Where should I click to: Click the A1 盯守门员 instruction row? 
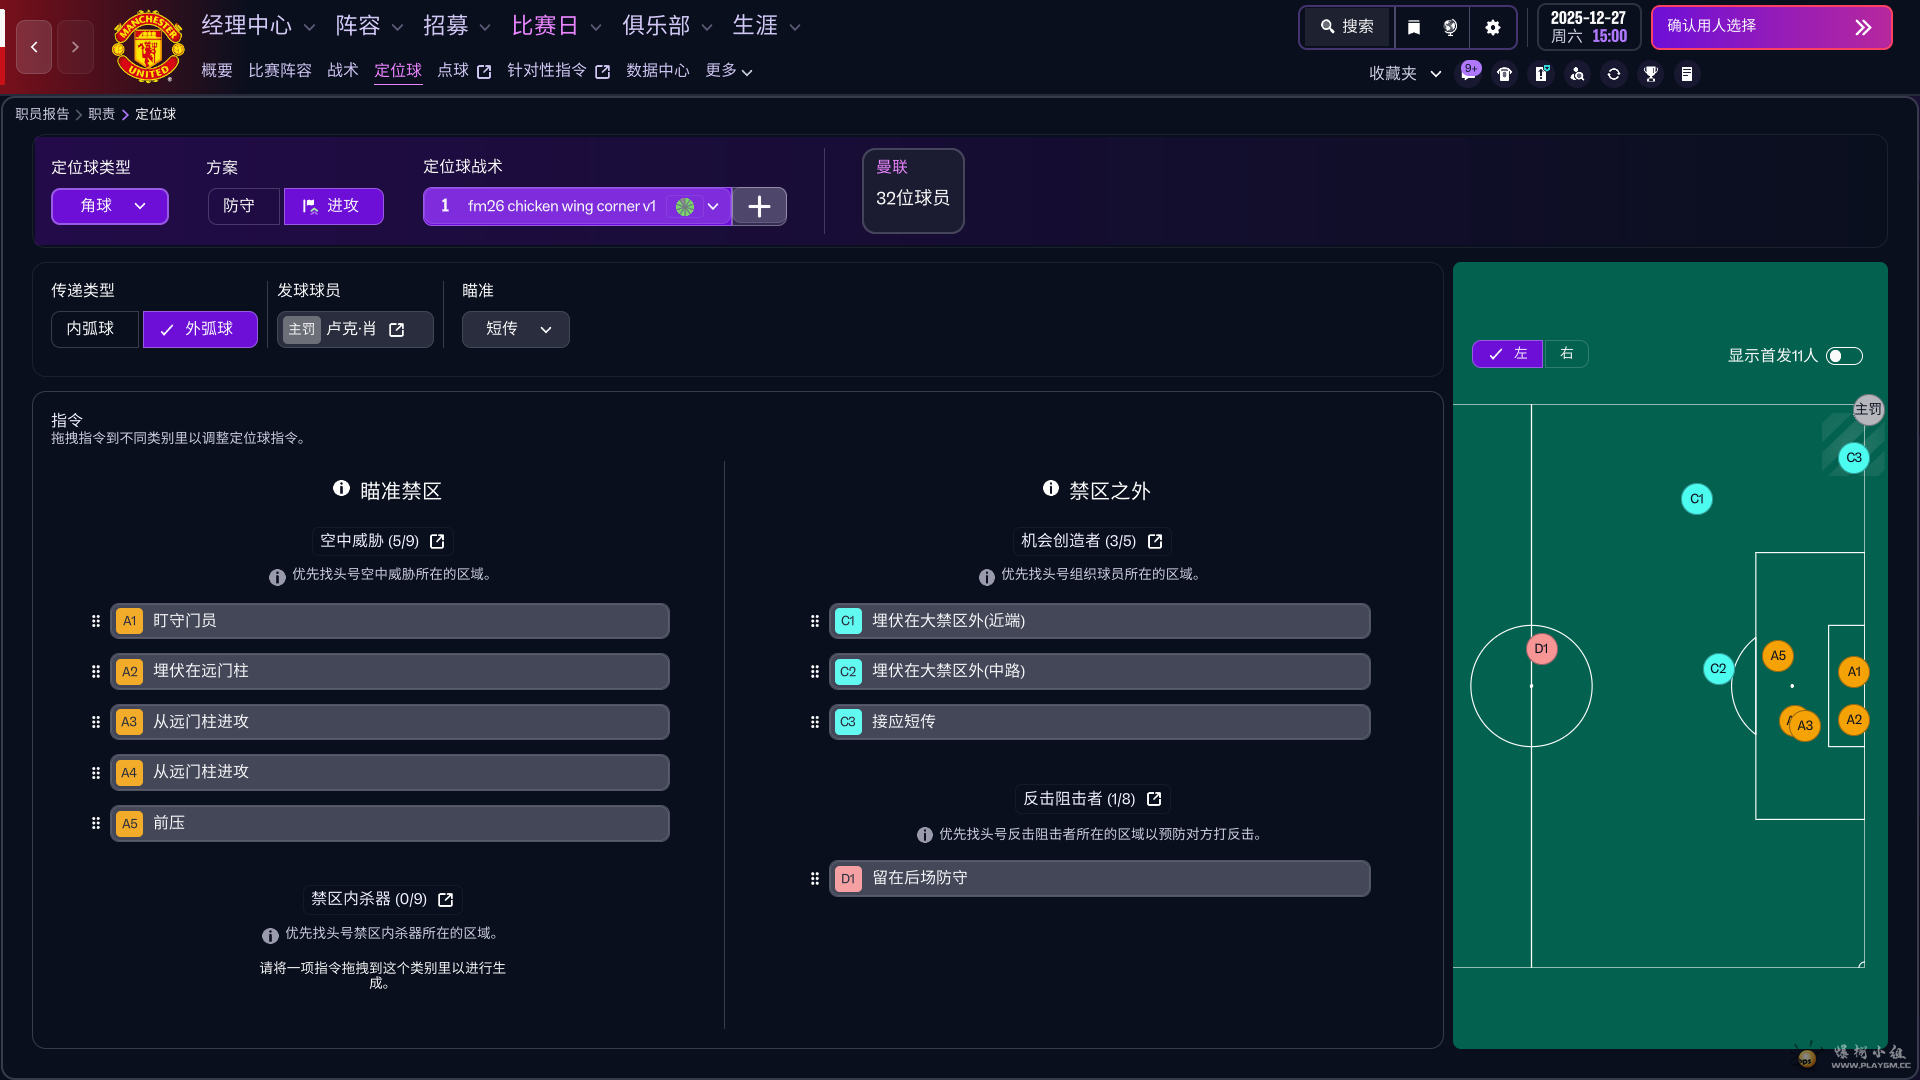point(389,621)
